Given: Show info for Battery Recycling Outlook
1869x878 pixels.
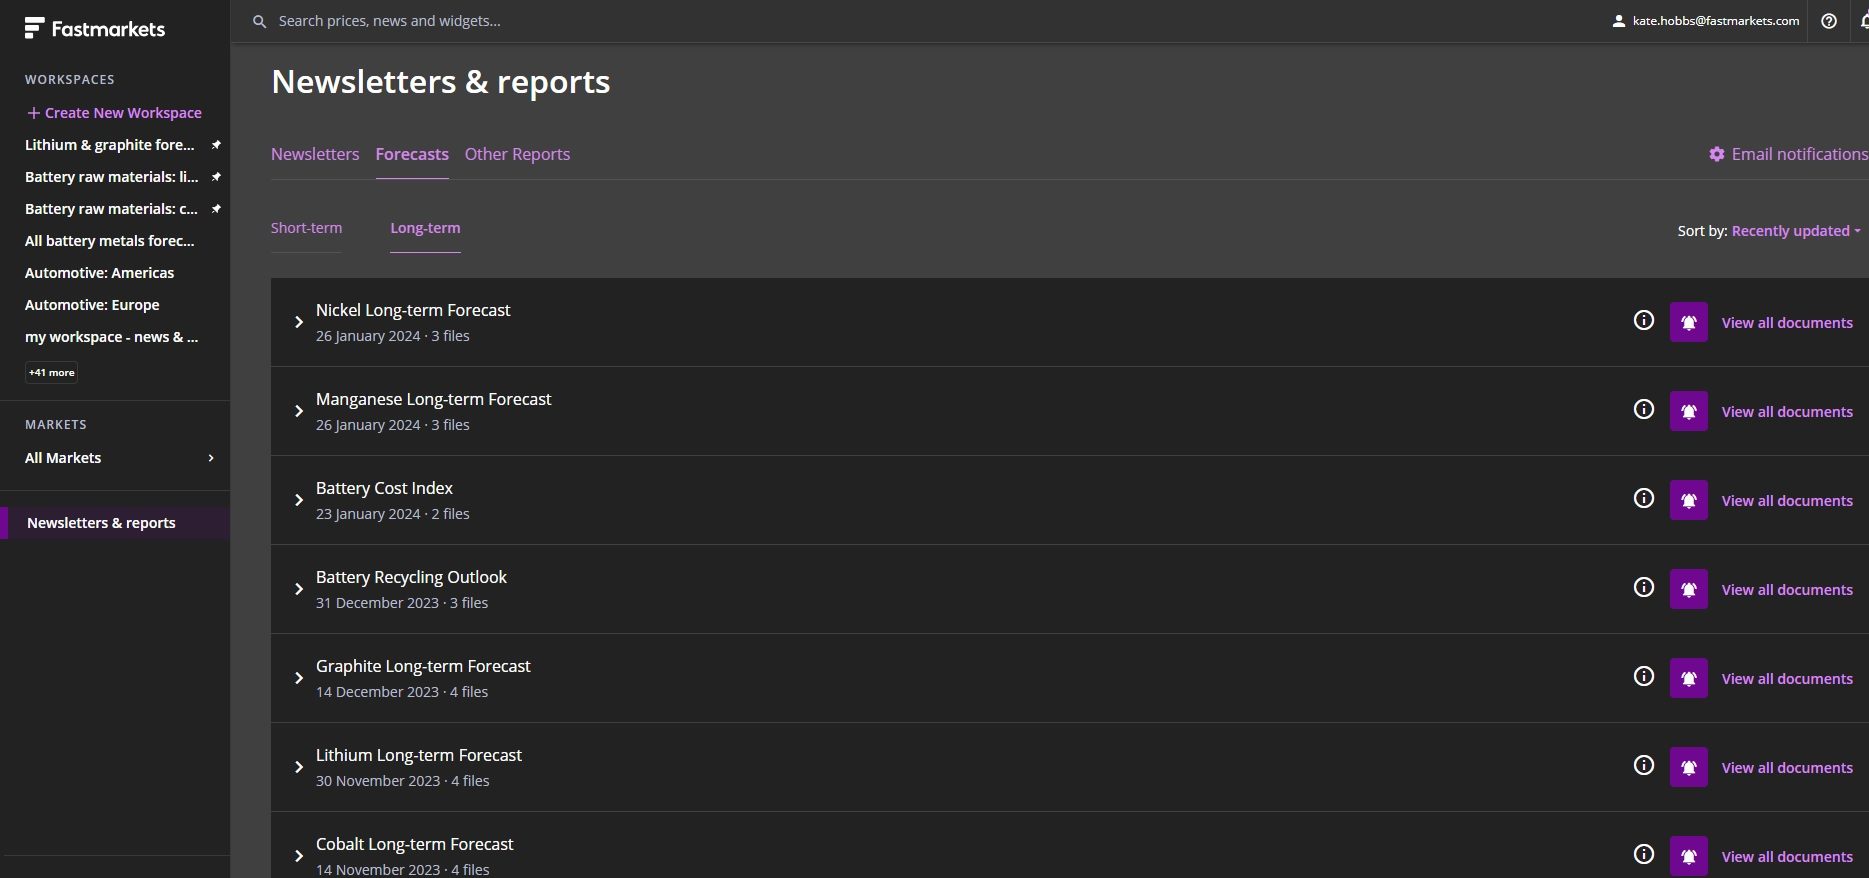Looking at the screenshot, I should pyautogui.click(x=1644, y=587).
